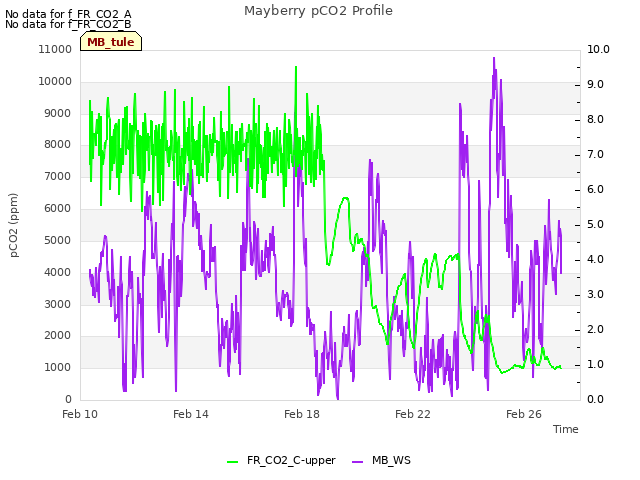Click the 'No data for f_FR_CO2_A' message
This screenshot has width=640, height=480.
pyautogui.click(x=68, y=14)
